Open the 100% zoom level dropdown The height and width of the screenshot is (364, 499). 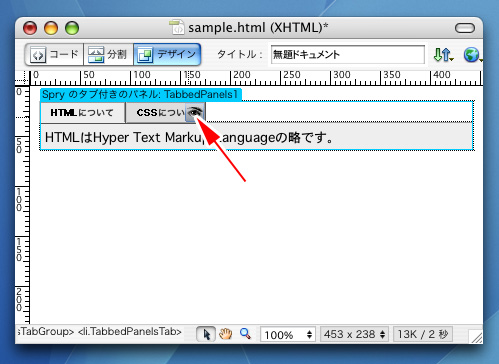click(x=288, y=334)
